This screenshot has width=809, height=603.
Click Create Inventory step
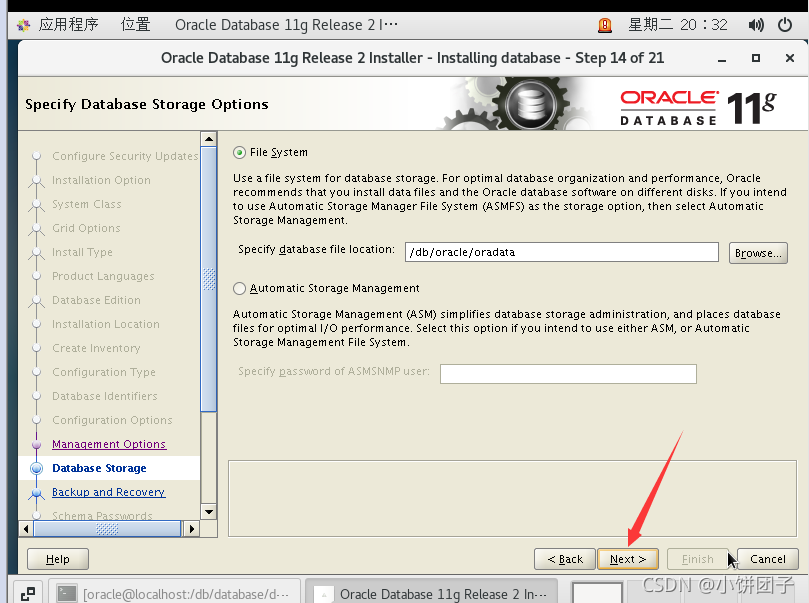tap(96, 348)
